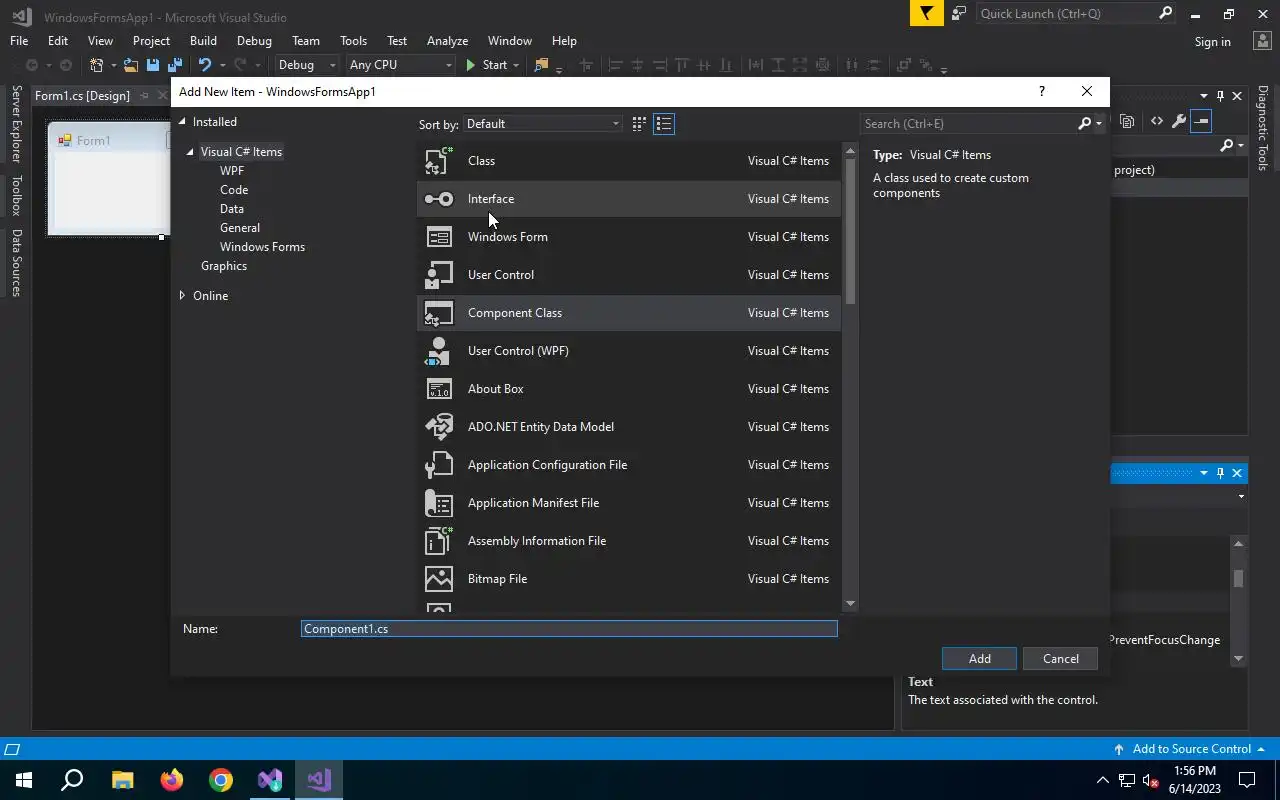This screenshot has height=800, width=1280.
Task: Click the Open File toolbar icon
Action: point(131,65)
